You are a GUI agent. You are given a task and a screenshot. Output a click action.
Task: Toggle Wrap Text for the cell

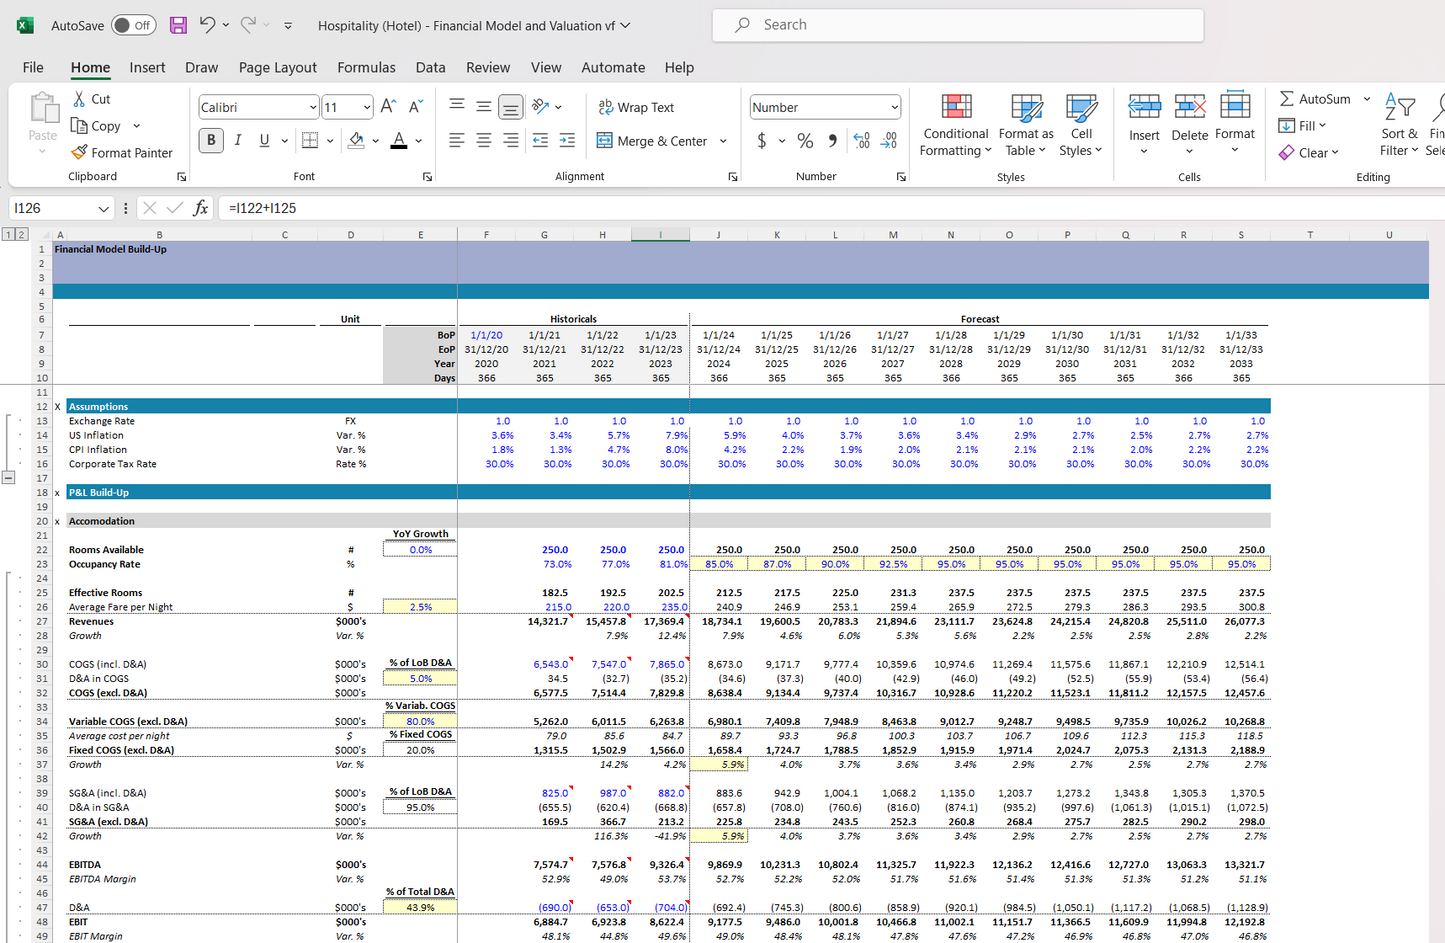pos(636,107)
